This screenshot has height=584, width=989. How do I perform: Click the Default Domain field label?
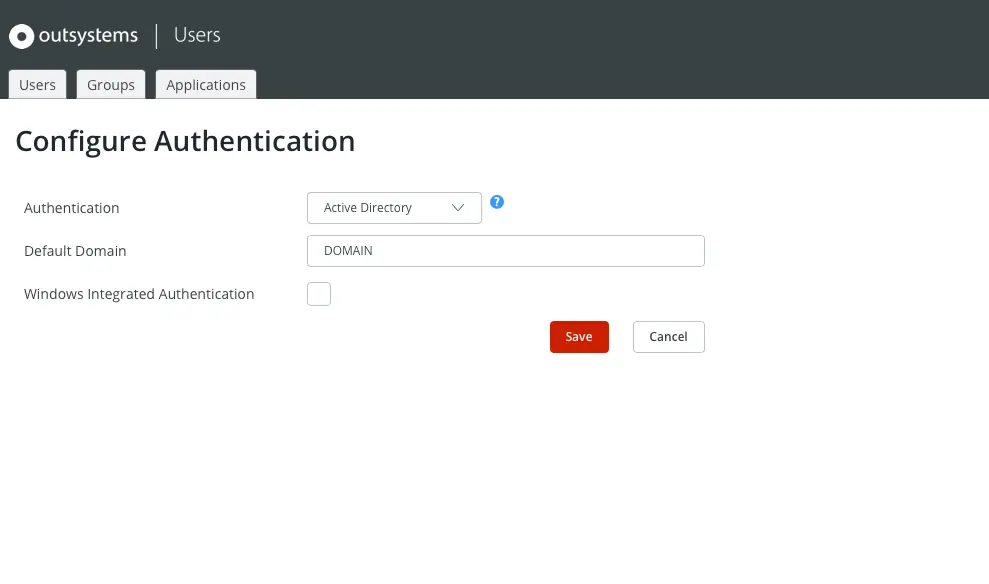(x=75, y=251)
